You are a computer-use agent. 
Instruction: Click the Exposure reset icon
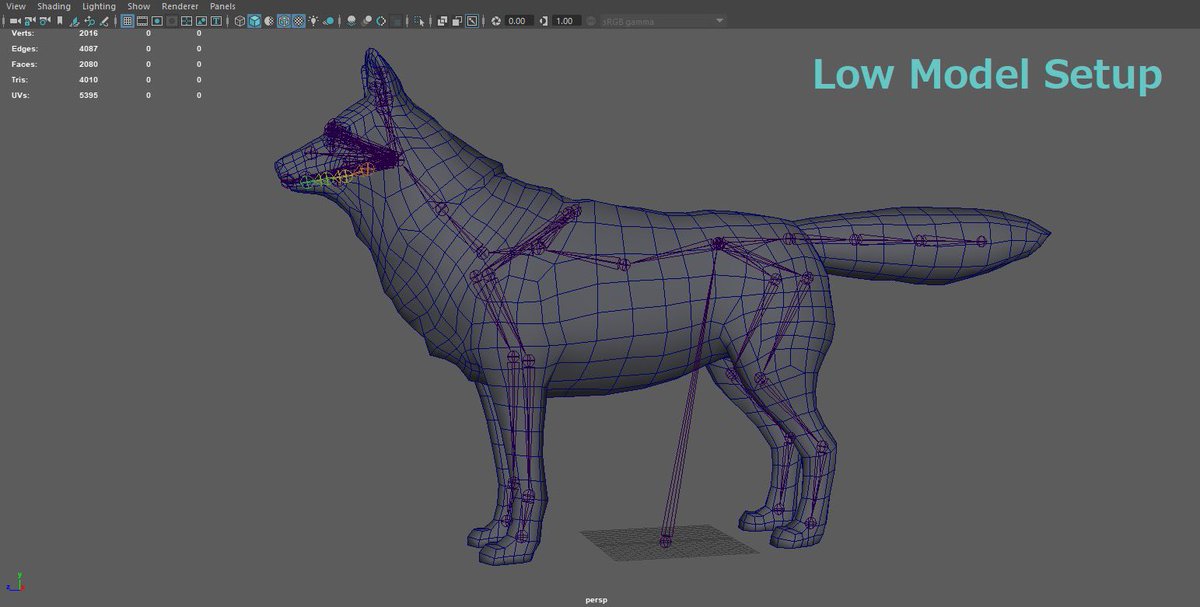(495, 21)
